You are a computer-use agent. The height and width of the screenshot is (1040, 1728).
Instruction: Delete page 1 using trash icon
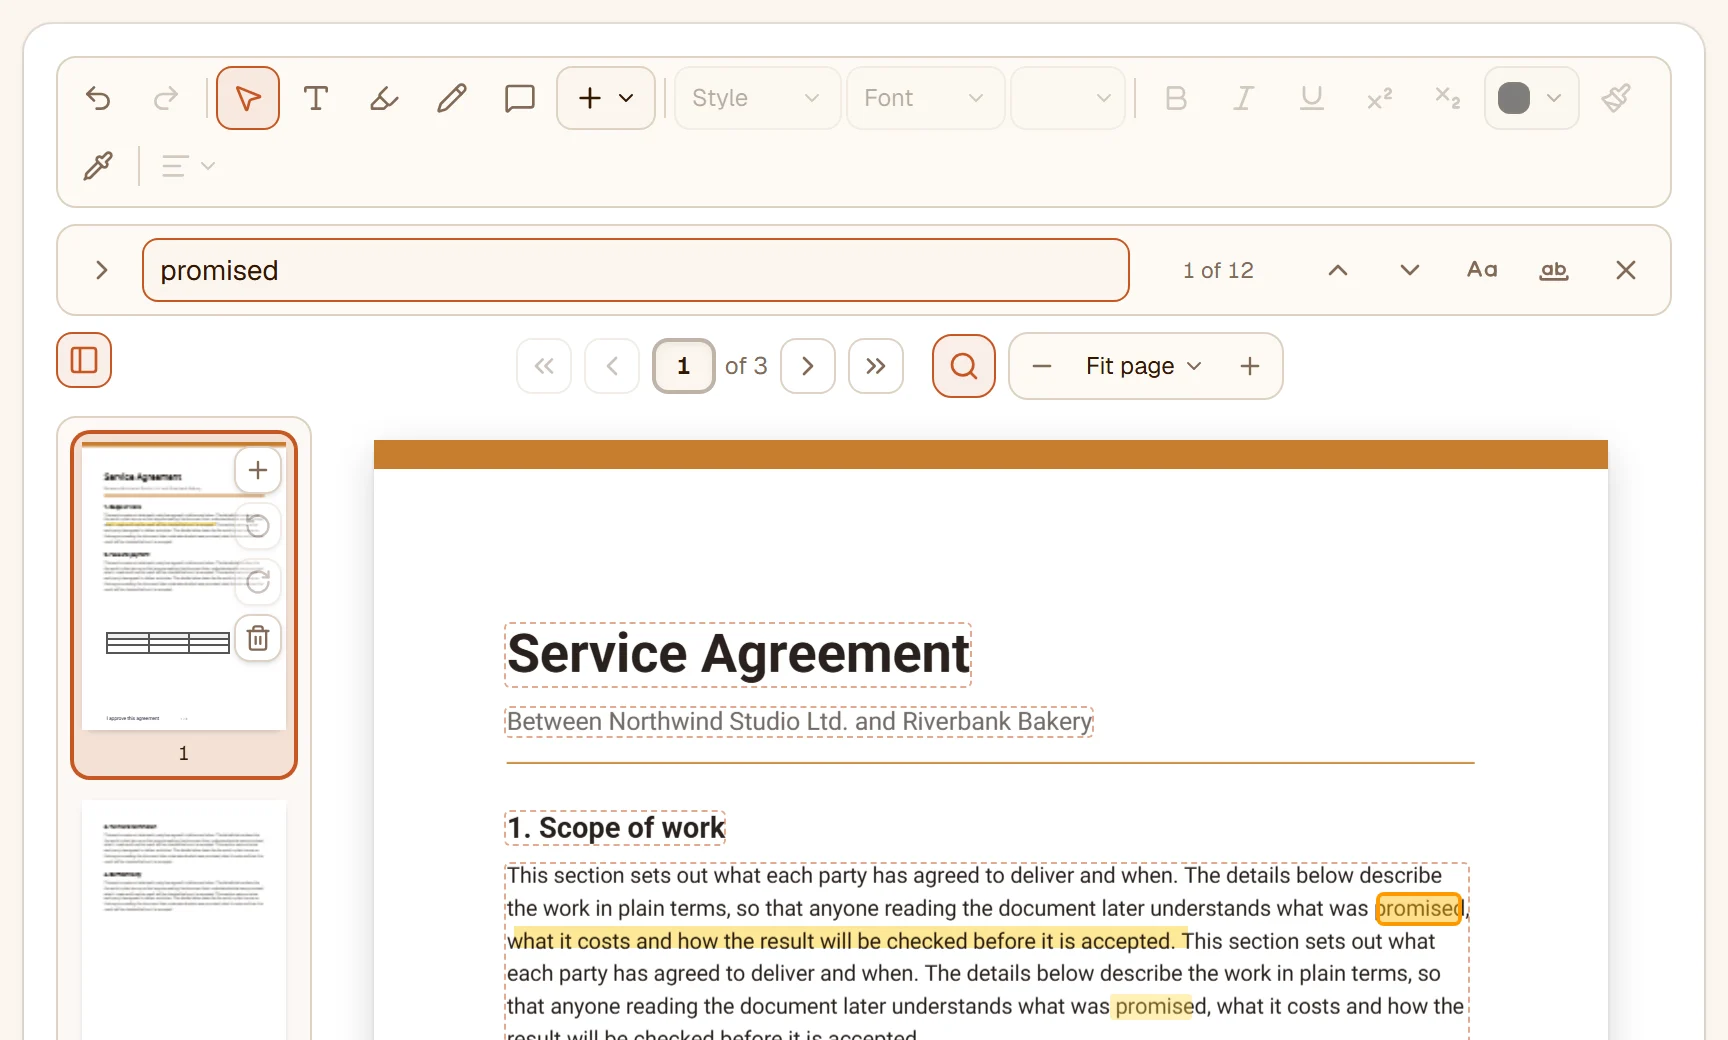[x=258, y=638]
